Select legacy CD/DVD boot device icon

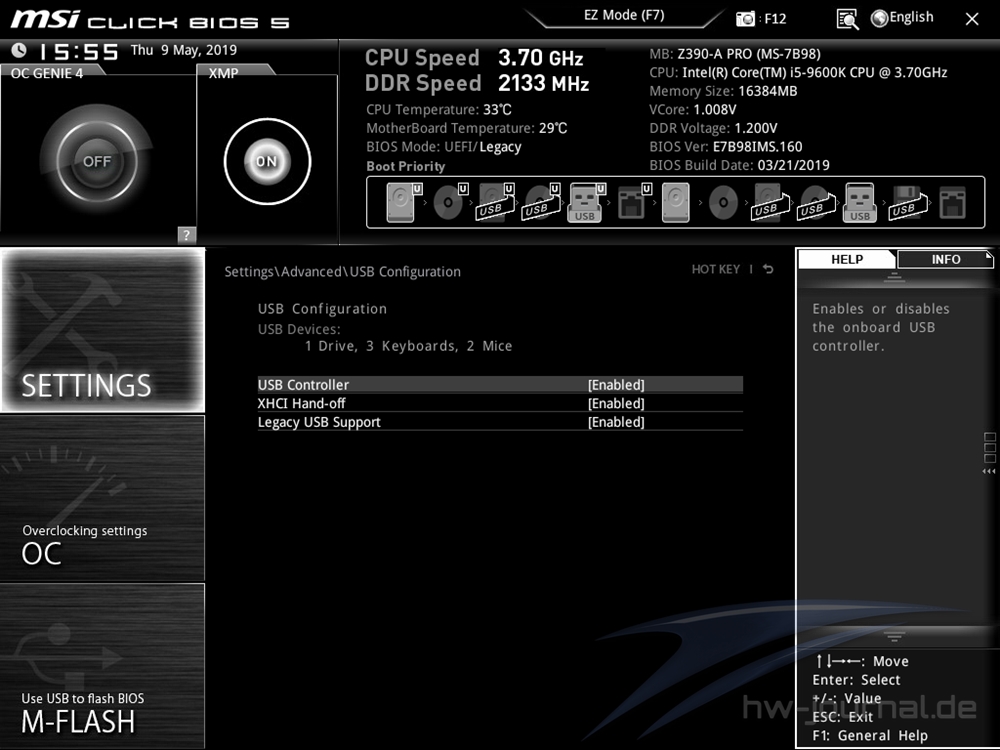coord(723,202)
